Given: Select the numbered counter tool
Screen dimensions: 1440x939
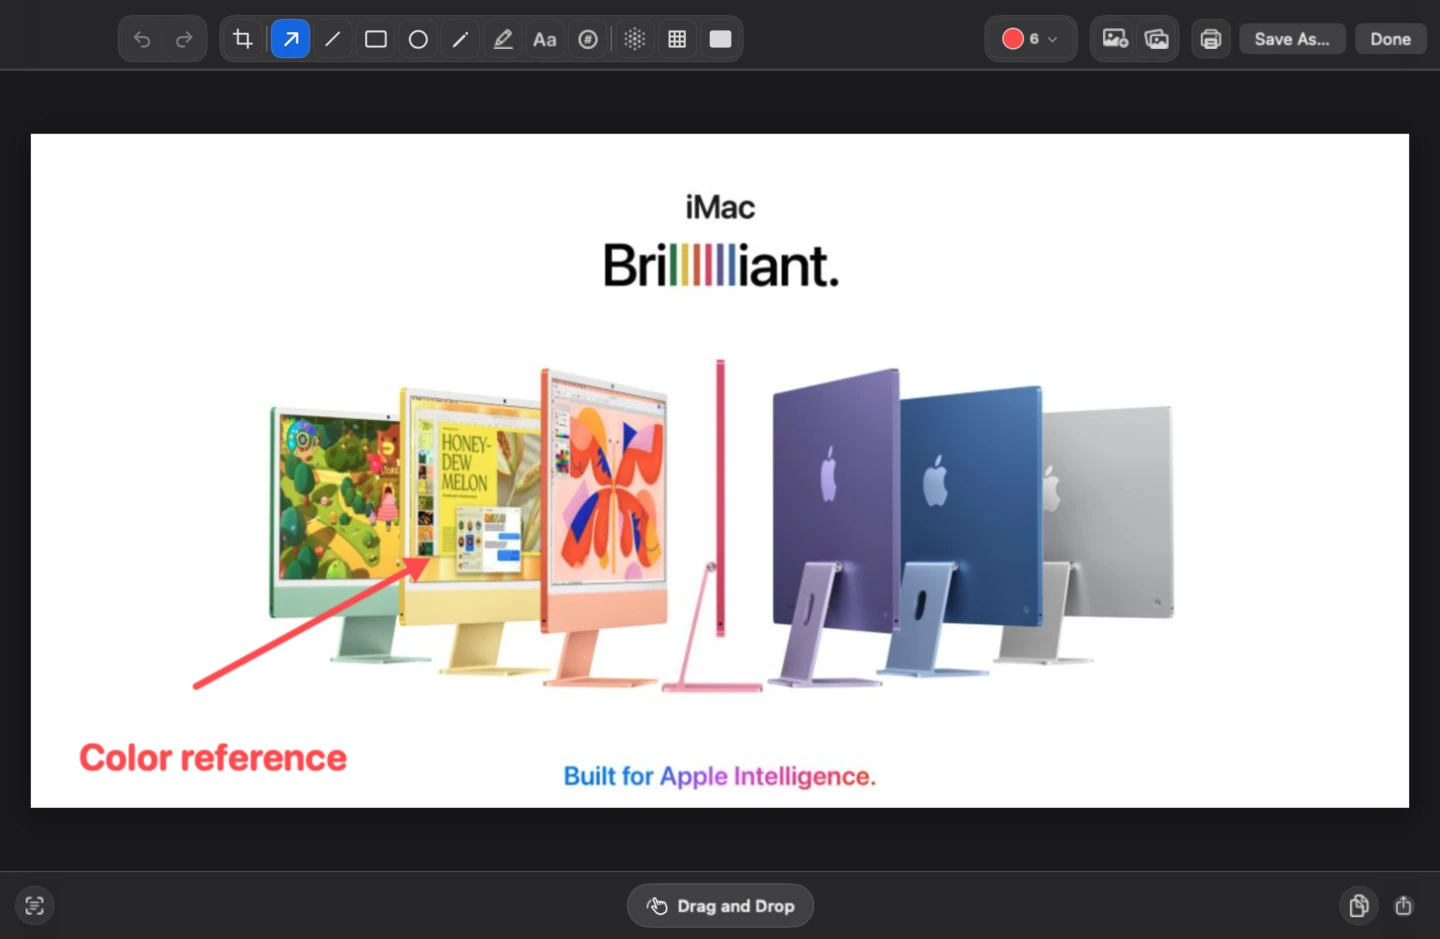Looking at the screenshot, I should 588,39.
